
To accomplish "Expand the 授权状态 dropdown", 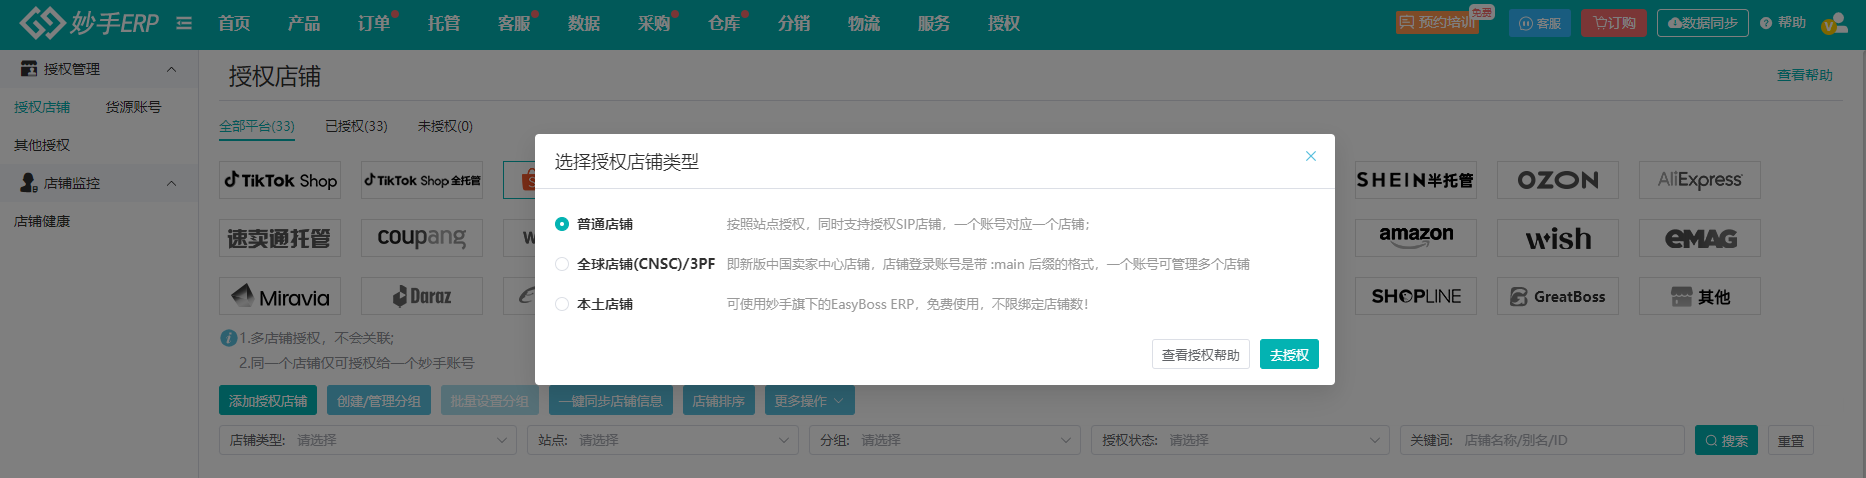I will point(1240,440).
